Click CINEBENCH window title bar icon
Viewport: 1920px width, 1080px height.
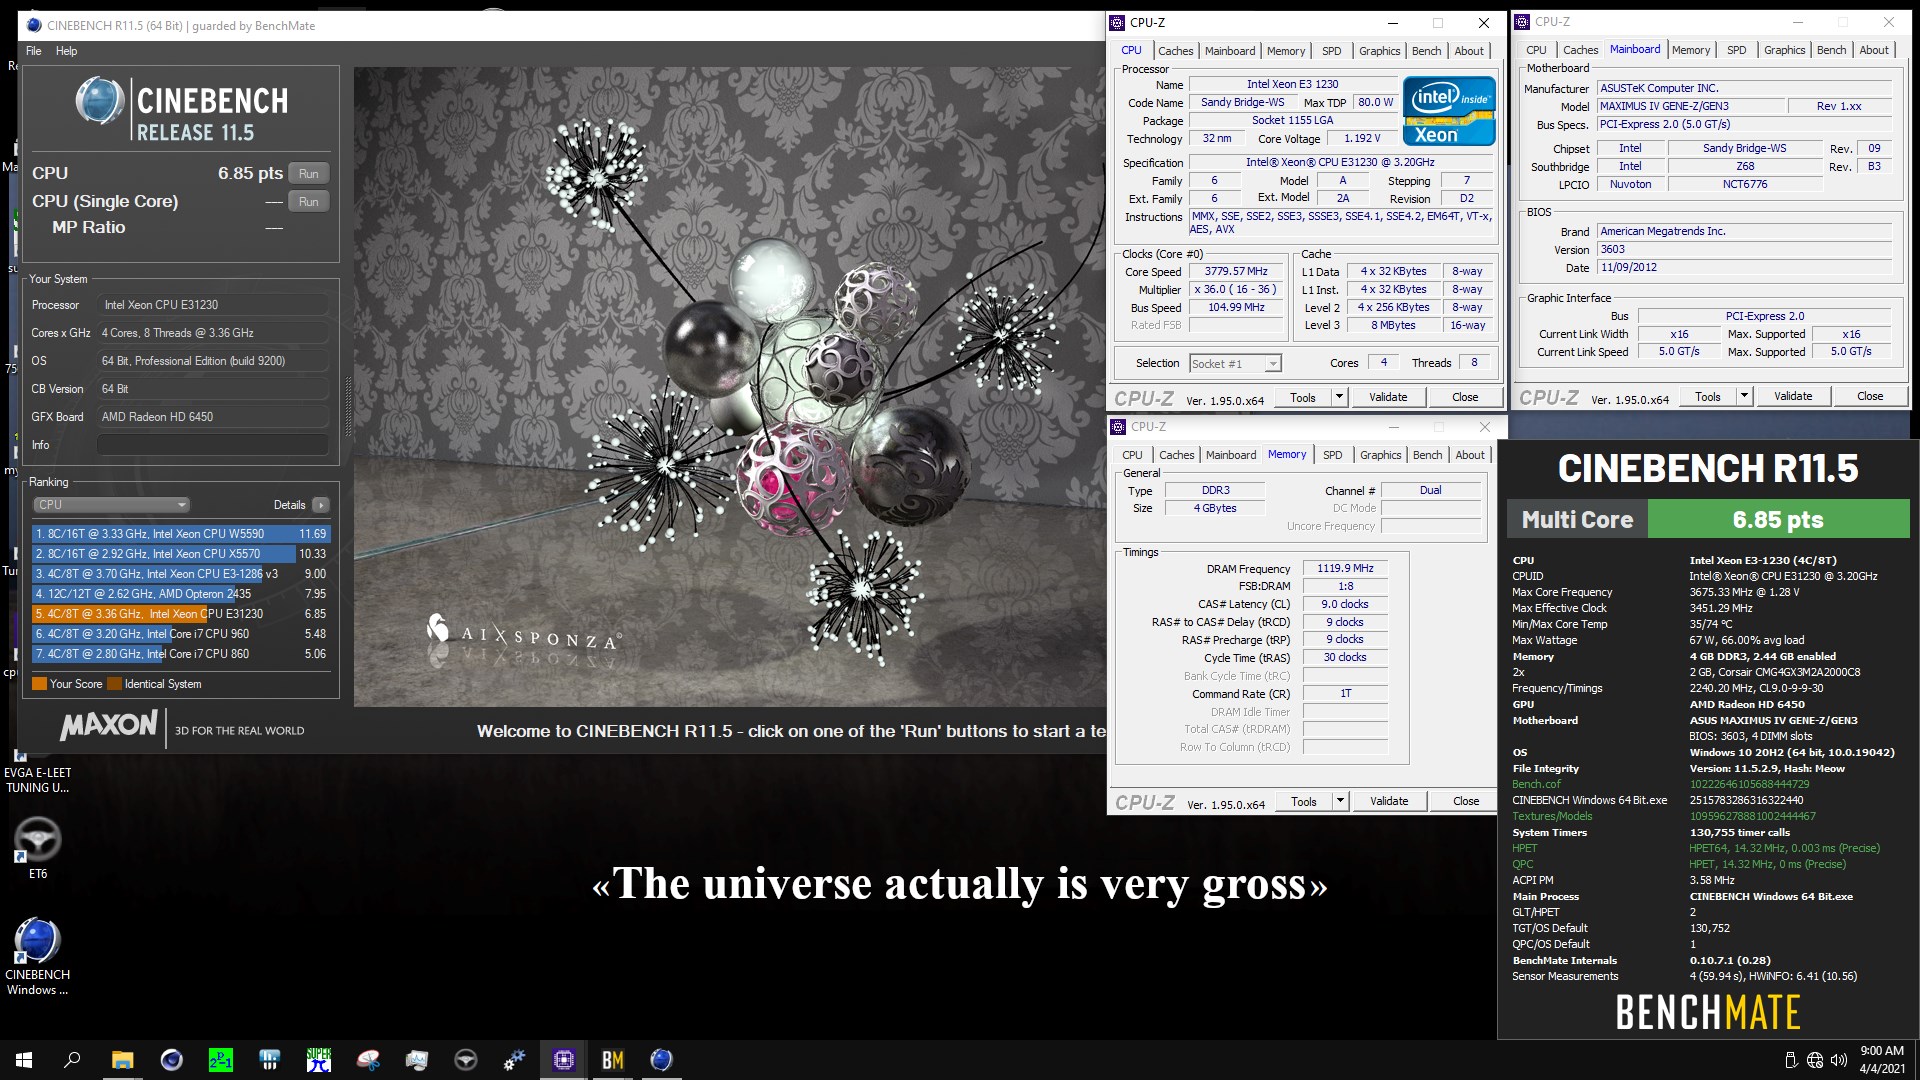pos(33,25)
